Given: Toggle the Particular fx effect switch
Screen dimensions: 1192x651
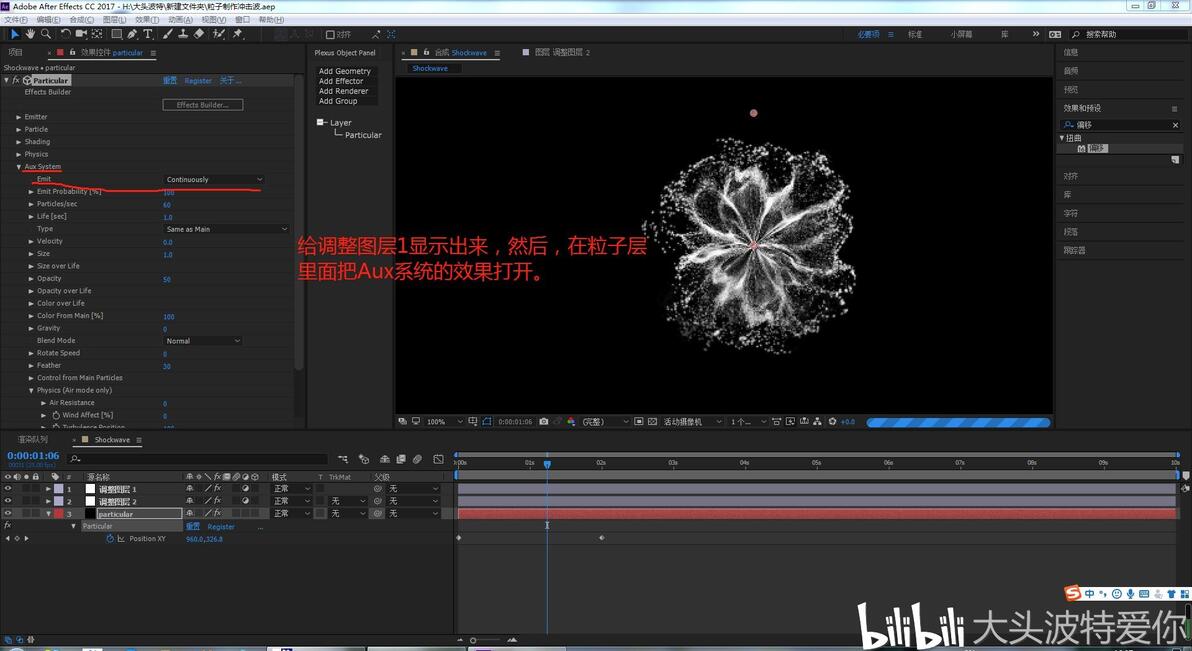Looking at the screenshot, I should pos(15,80).
